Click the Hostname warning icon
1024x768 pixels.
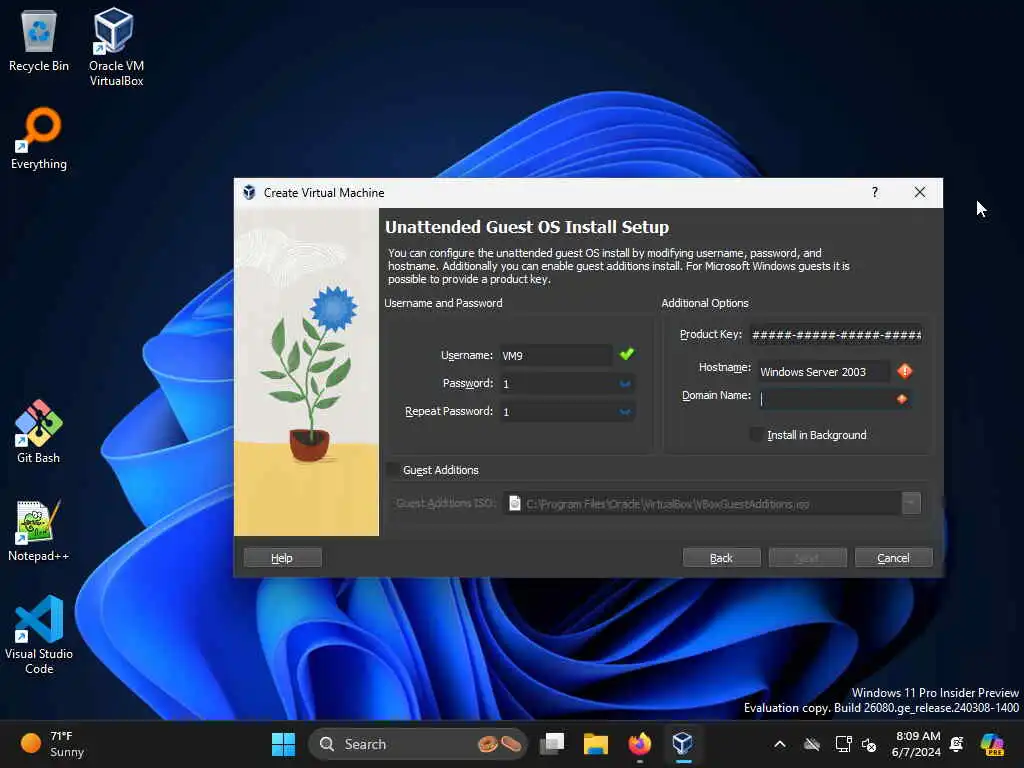pyautogui.click(x=904, y=371)
